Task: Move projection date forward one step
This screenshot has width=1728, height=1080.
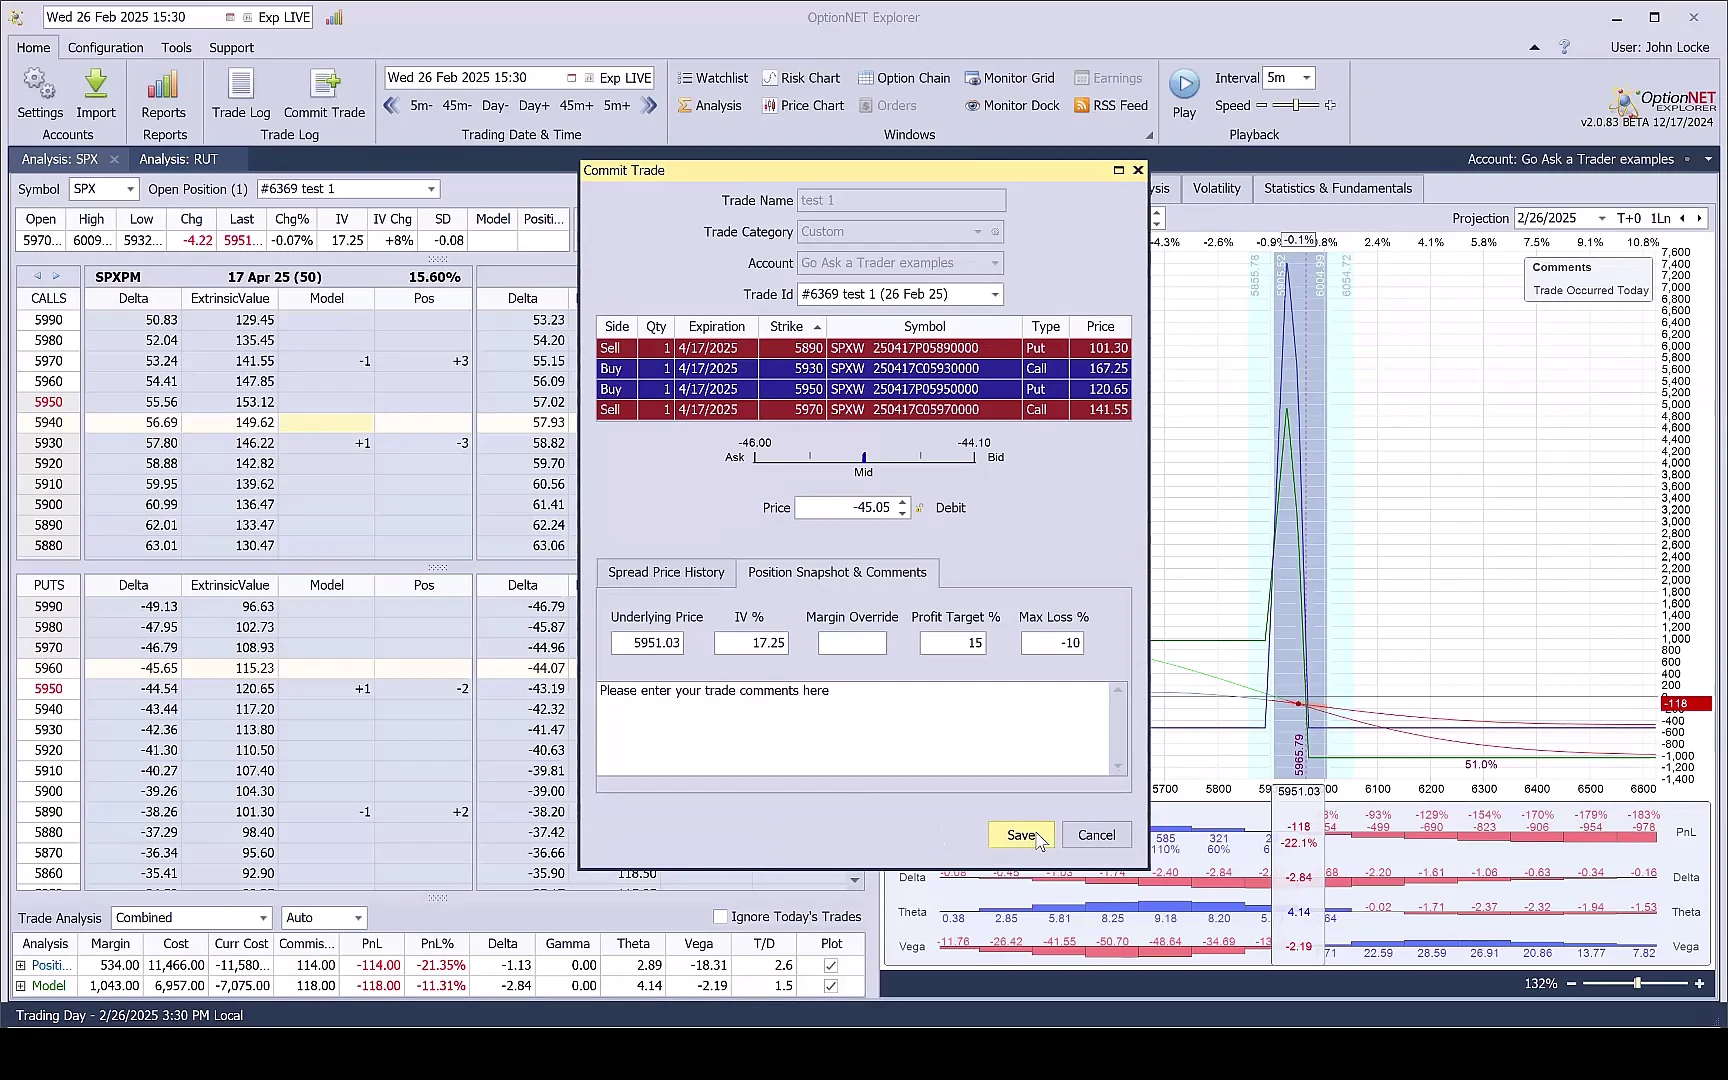Action: click(1699, 218)
